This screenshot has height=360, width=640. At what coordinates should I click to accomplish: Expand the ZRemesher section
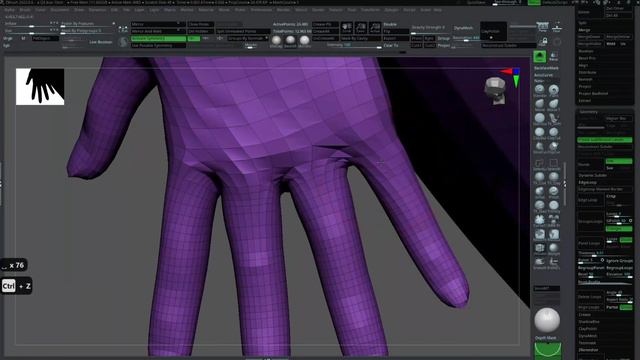coord(588,350)
